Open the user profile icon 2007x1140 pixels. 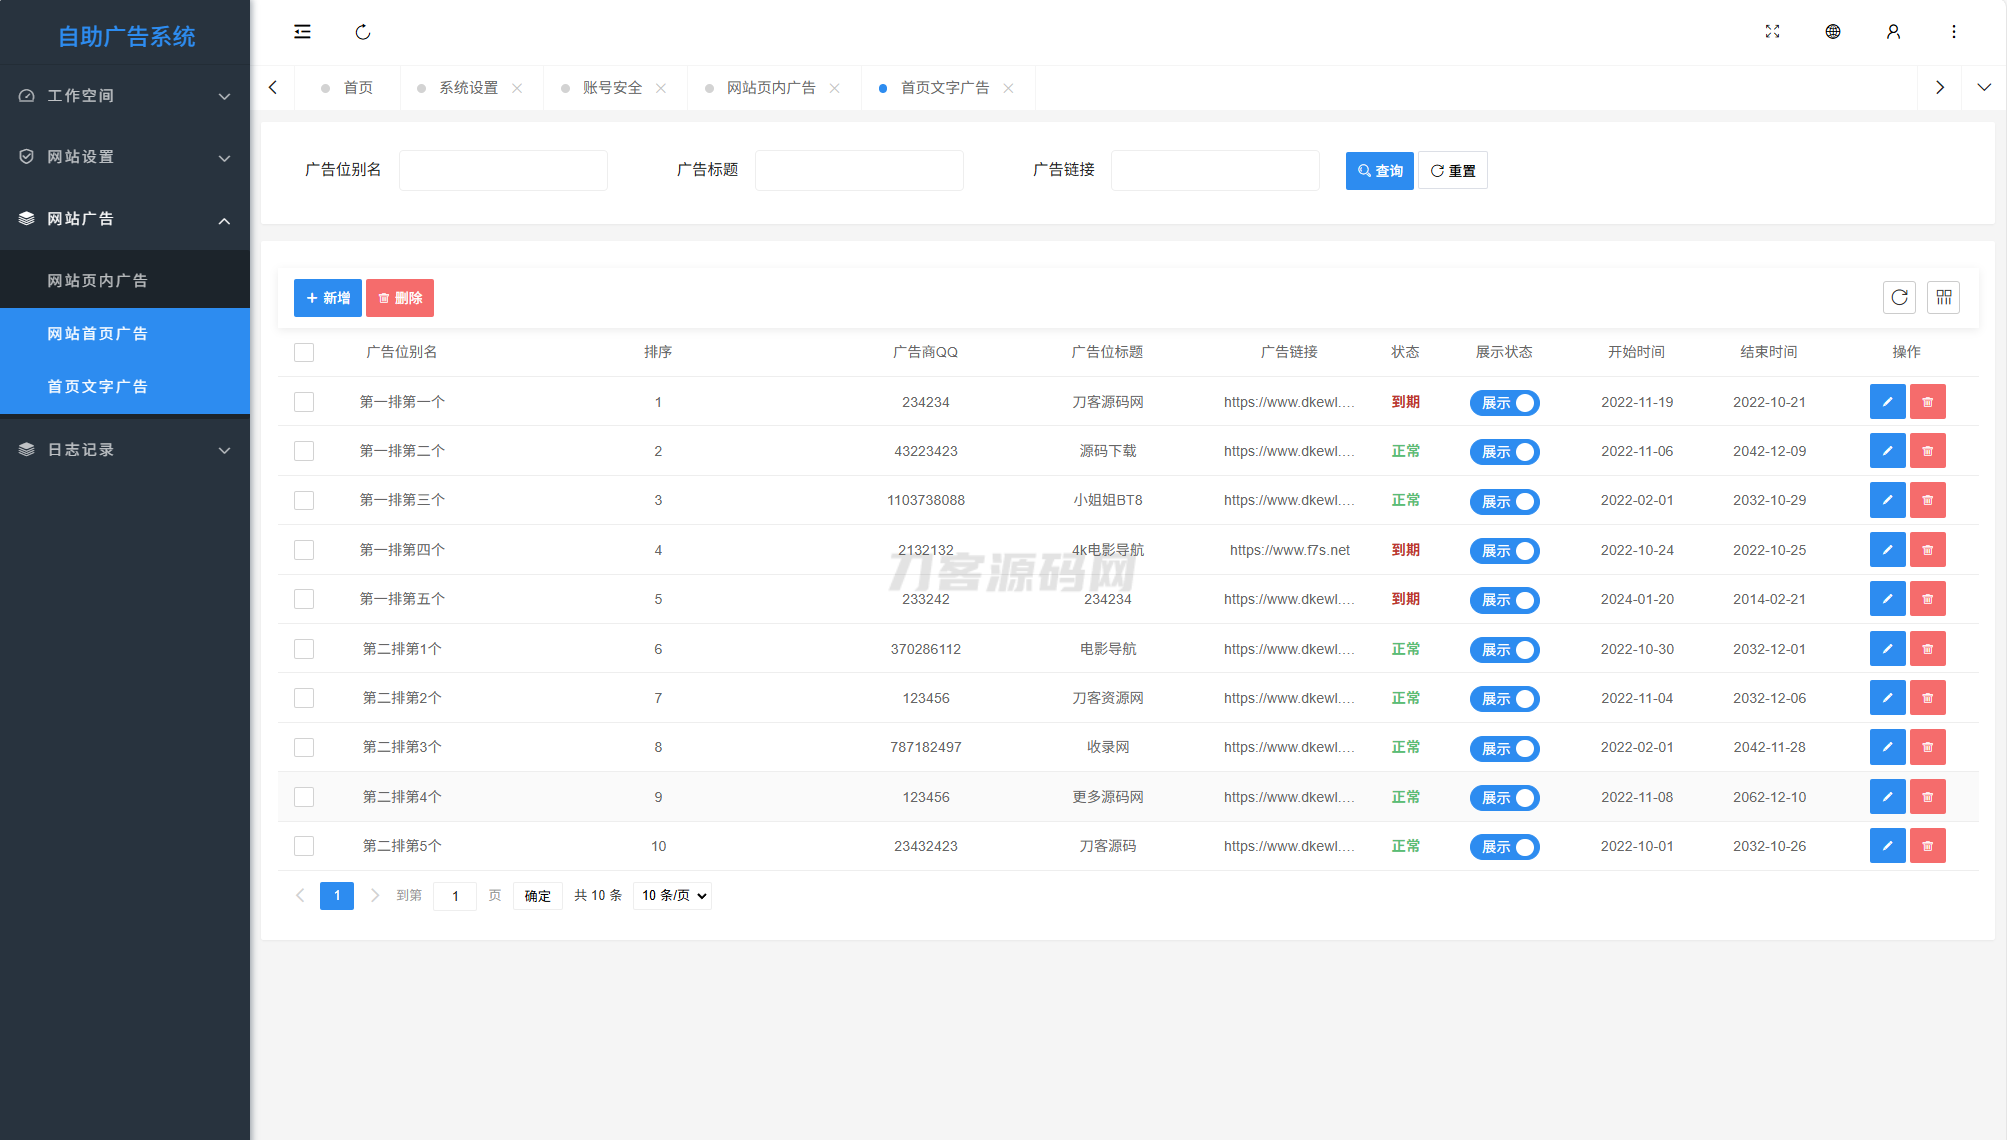click(1893, 31)
